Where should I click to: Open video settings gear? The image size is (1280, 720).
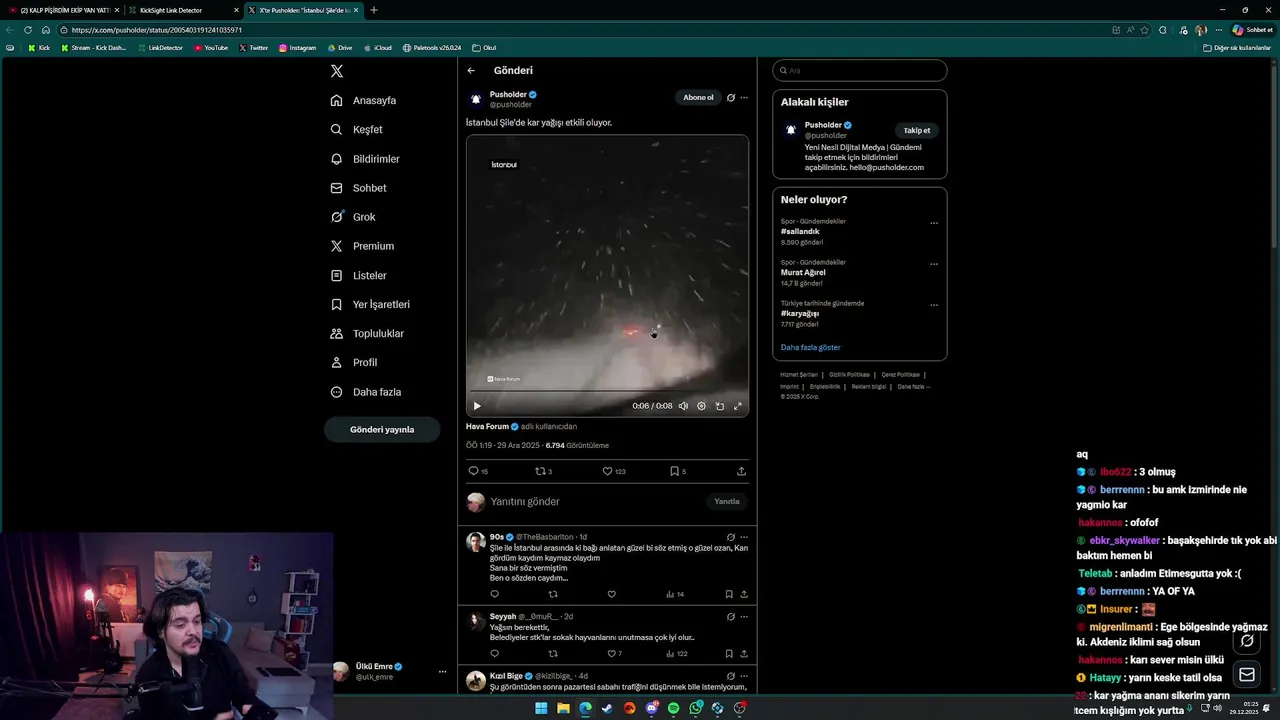point(702,406)
